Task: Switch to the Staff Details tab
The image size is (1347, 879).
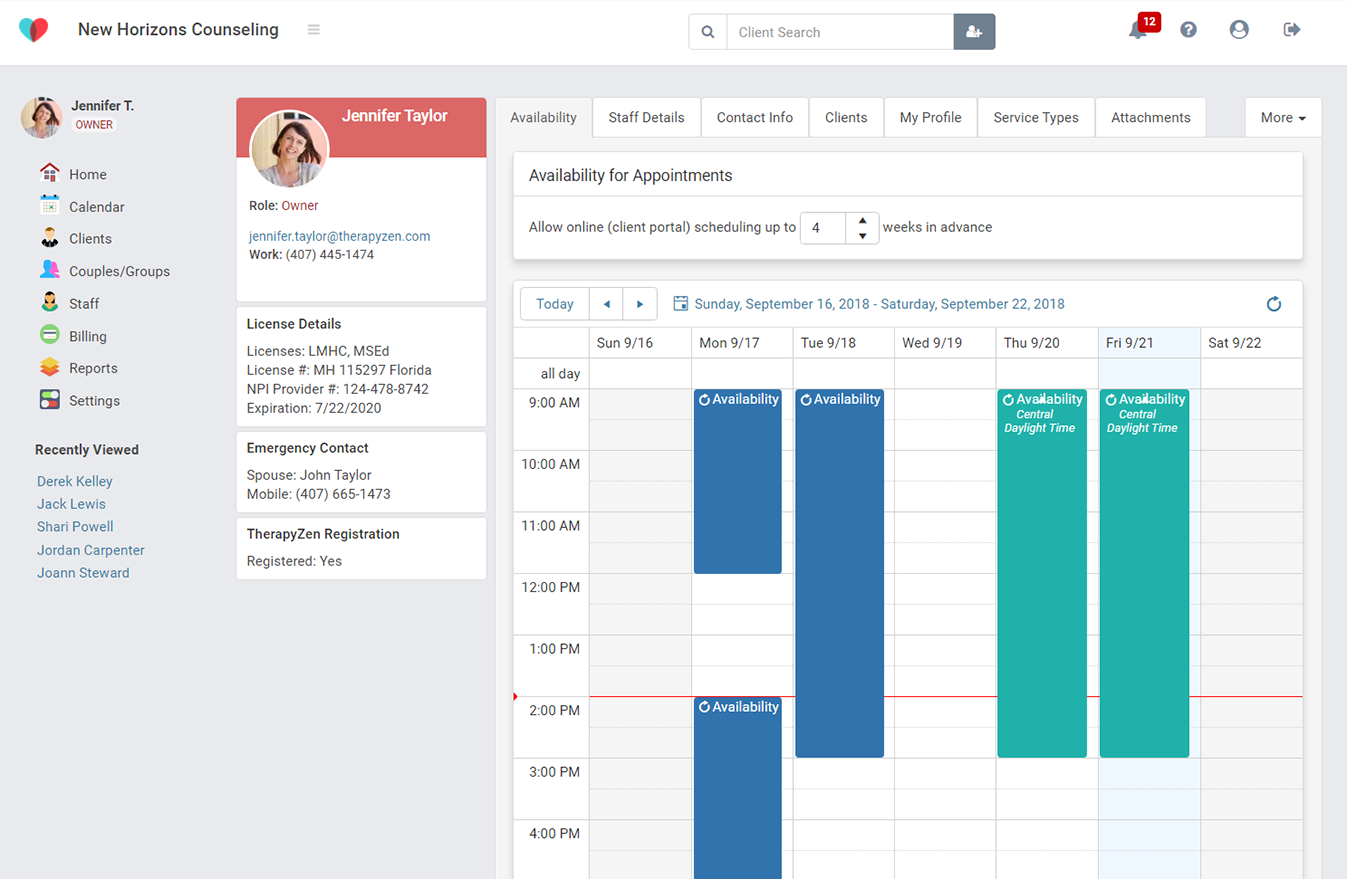Action: (x=646, y=117)
